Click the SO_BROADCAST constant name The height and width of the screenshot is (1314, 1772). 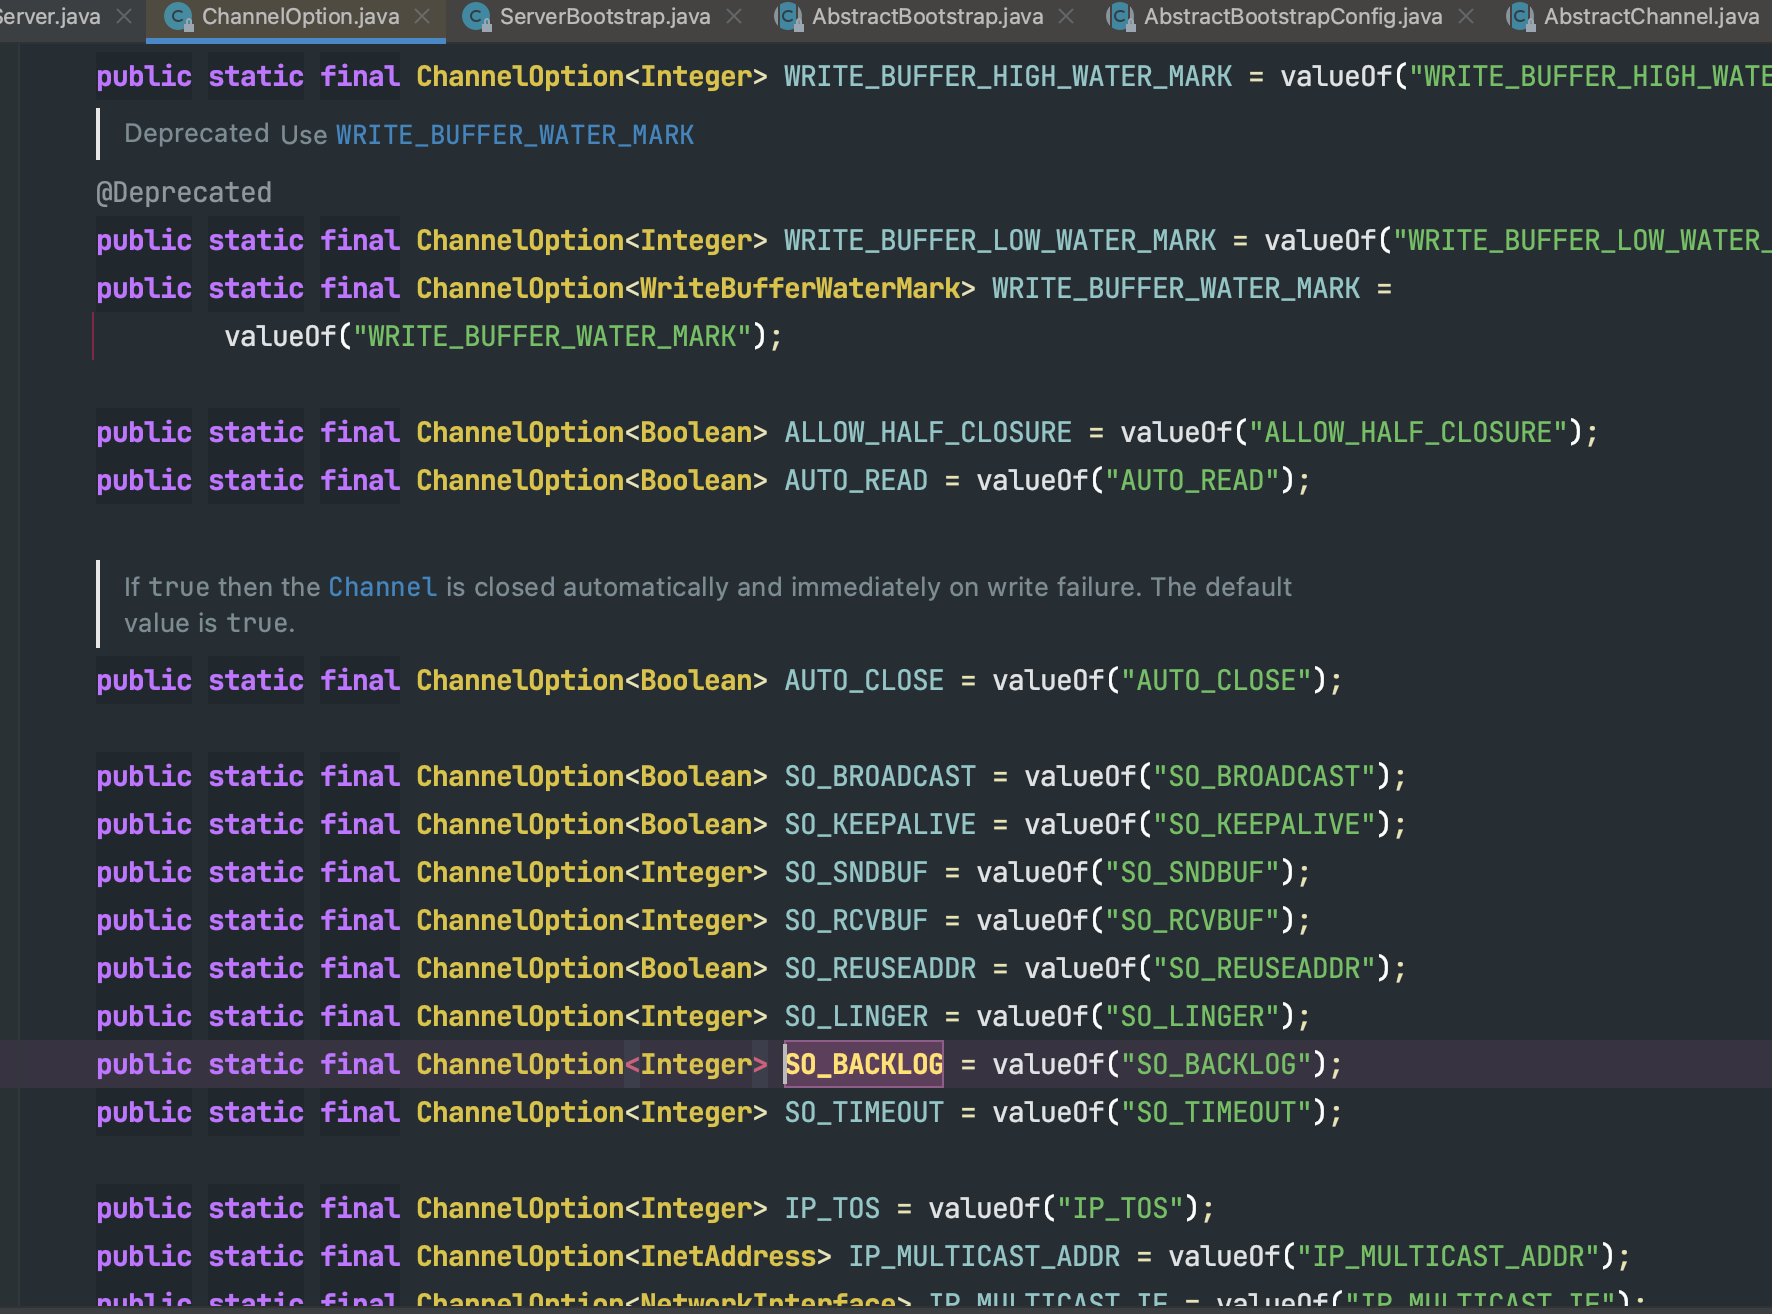click(x=880, y=776)
